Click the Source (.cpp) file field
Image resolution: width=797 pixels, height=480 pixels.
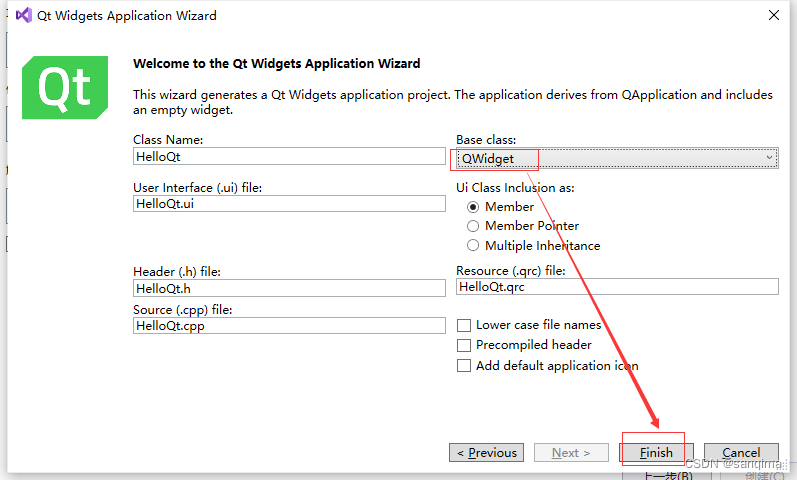coord(289,325)
